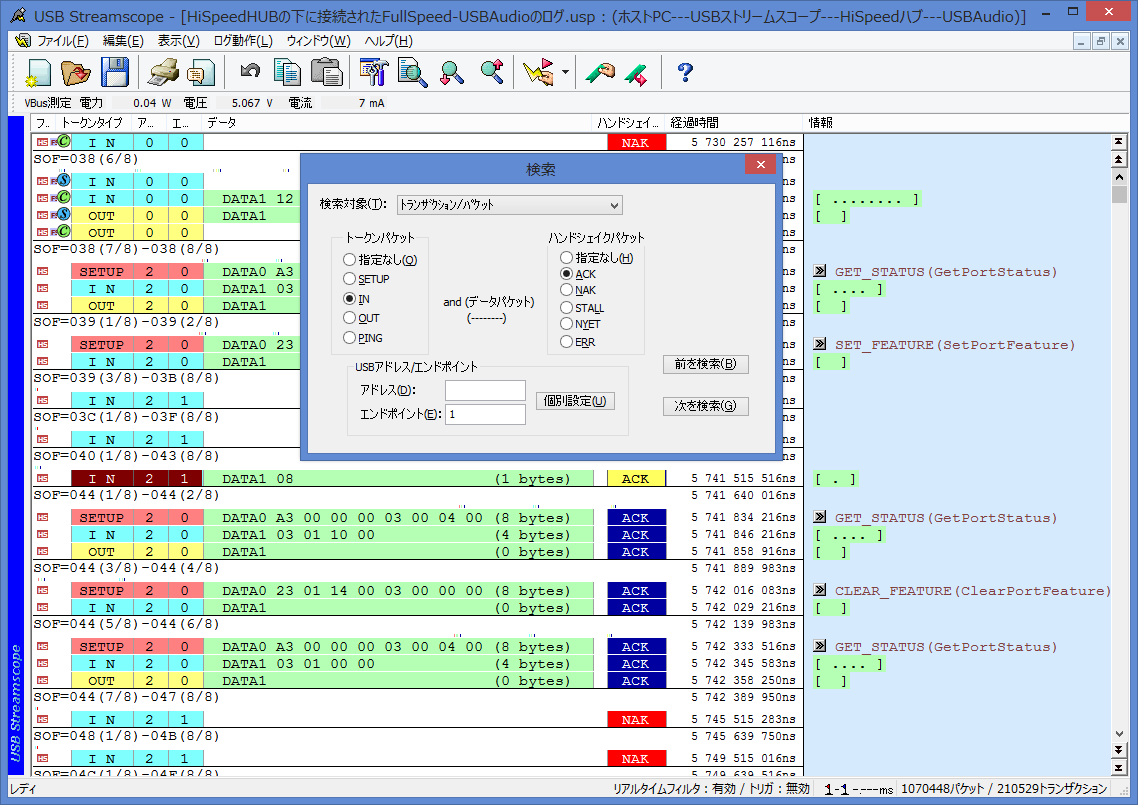
Task: Expand GET_STATUS arrow on the 741 834 216ns row
Action: [x=820, y=517]
